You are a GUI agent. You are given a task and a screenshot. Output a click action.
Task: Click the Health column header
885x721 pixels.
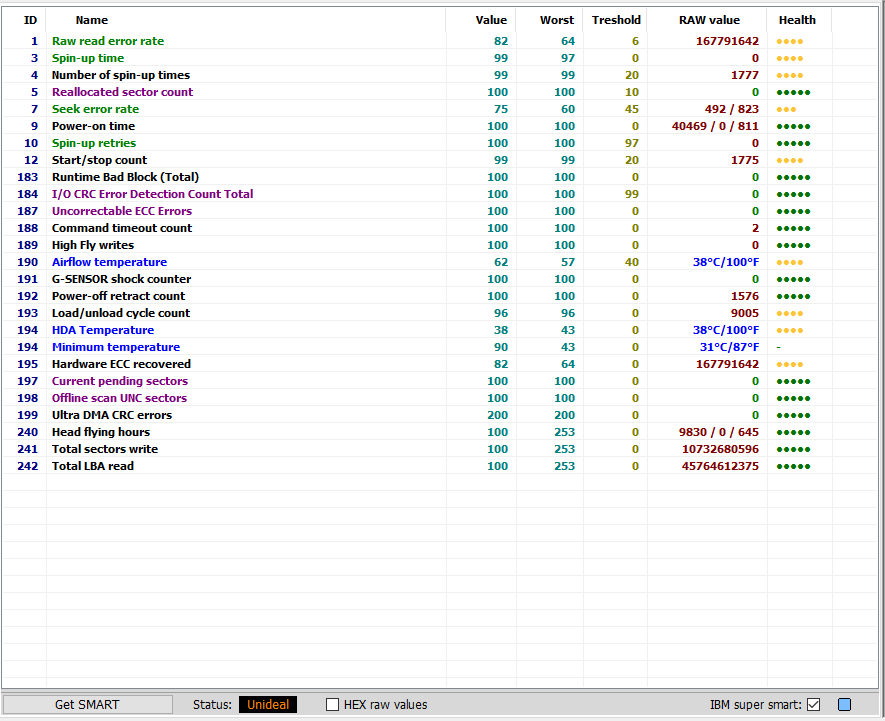point(797,20)
